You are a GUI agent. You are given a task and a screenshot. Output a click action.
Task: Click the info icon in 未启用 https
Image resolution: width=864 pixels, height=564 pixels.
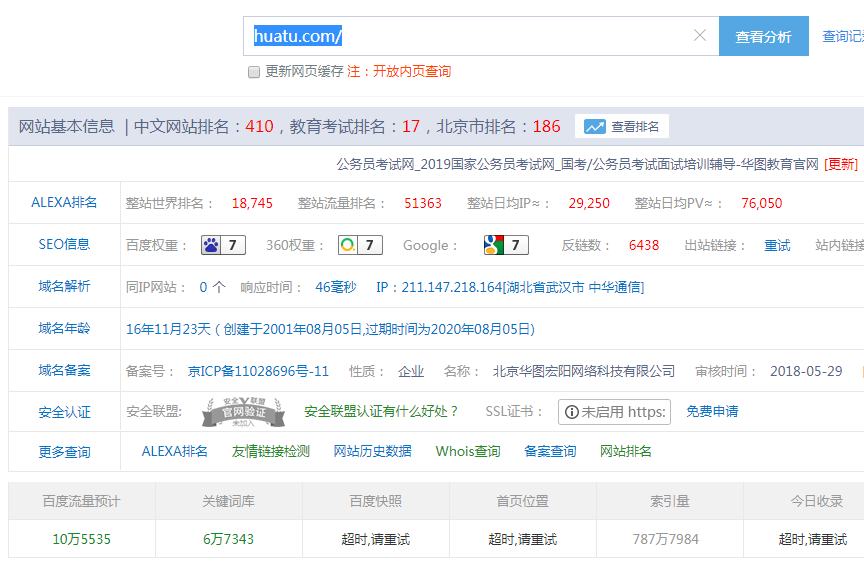(x=572, y=412)
